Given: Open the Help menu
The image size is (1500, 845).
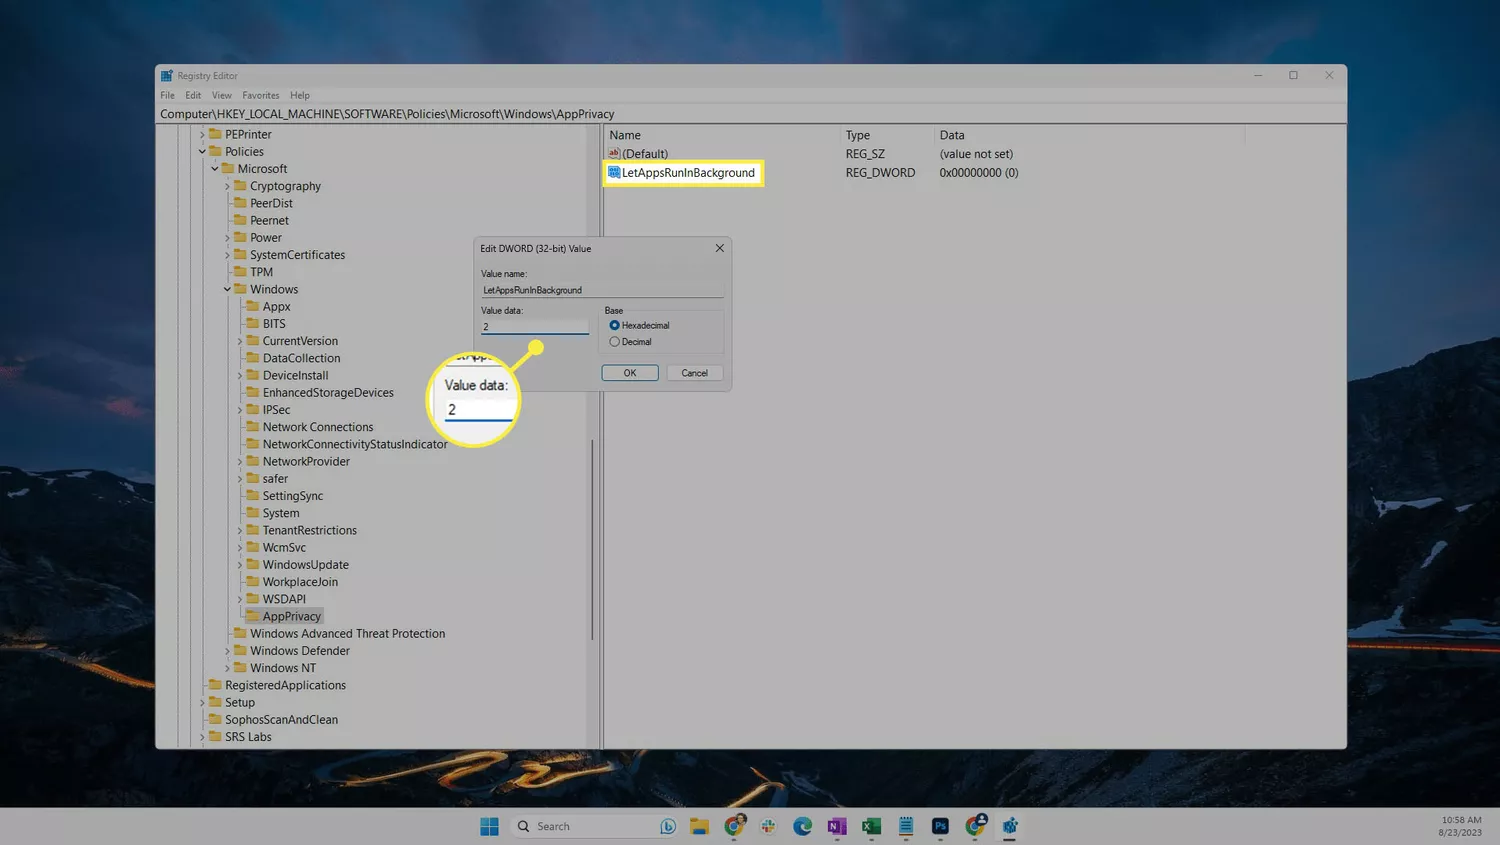Looking at the screenshot, I should tap(300, 95).
